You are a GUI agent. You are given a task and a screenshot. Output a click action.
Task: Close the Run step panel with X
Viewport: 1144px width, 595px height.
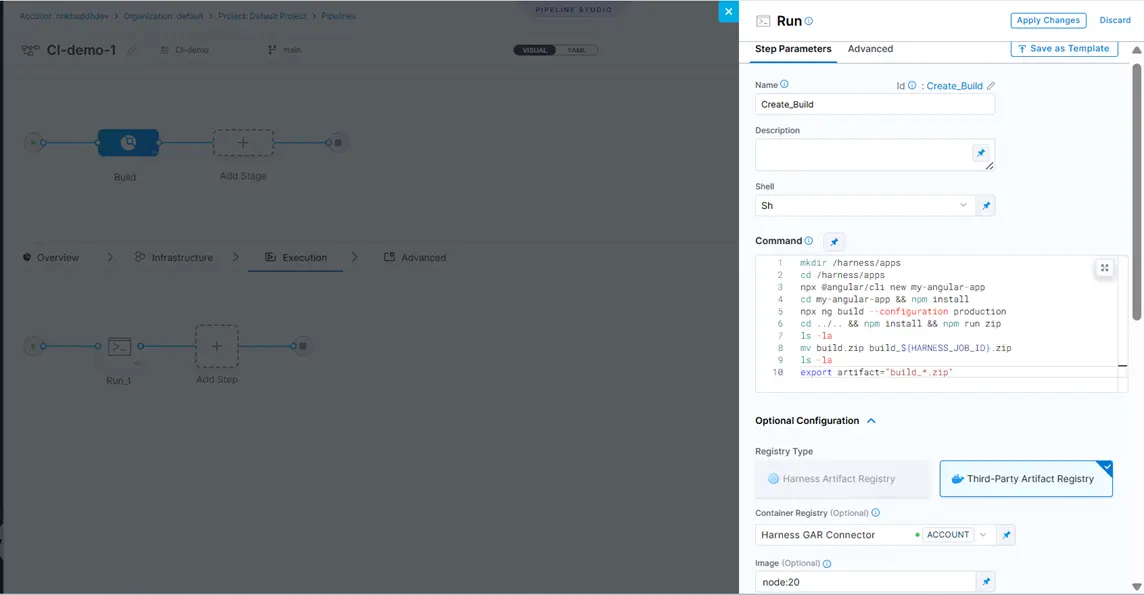tap(728, 12)
